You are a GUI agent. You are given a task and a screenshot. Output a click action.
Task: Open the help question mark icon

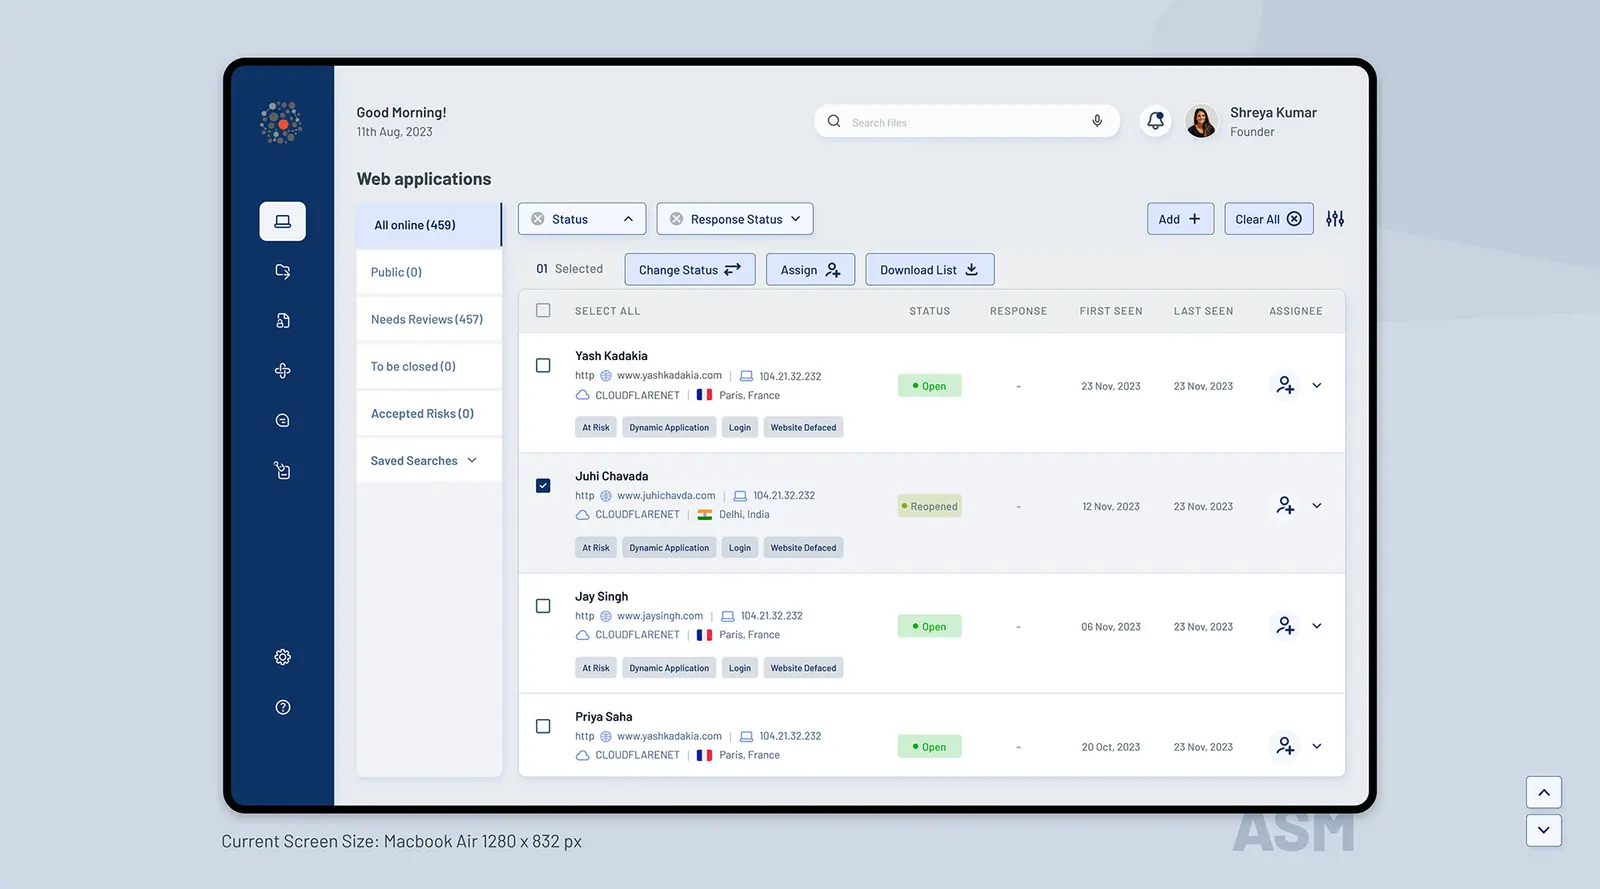click(x=283, y=707)
